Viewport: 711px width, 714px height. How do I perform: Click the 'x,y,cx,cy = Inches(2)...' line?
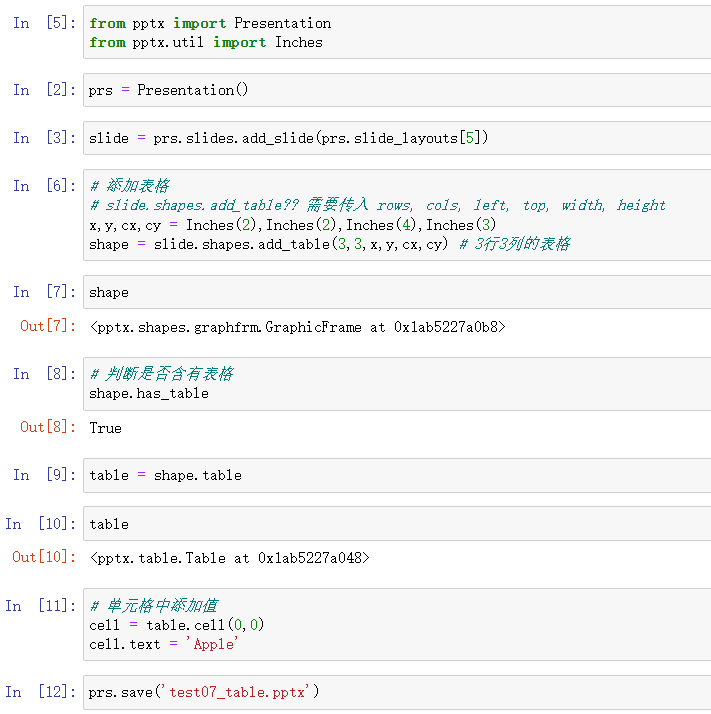click(x=292, y=225)
